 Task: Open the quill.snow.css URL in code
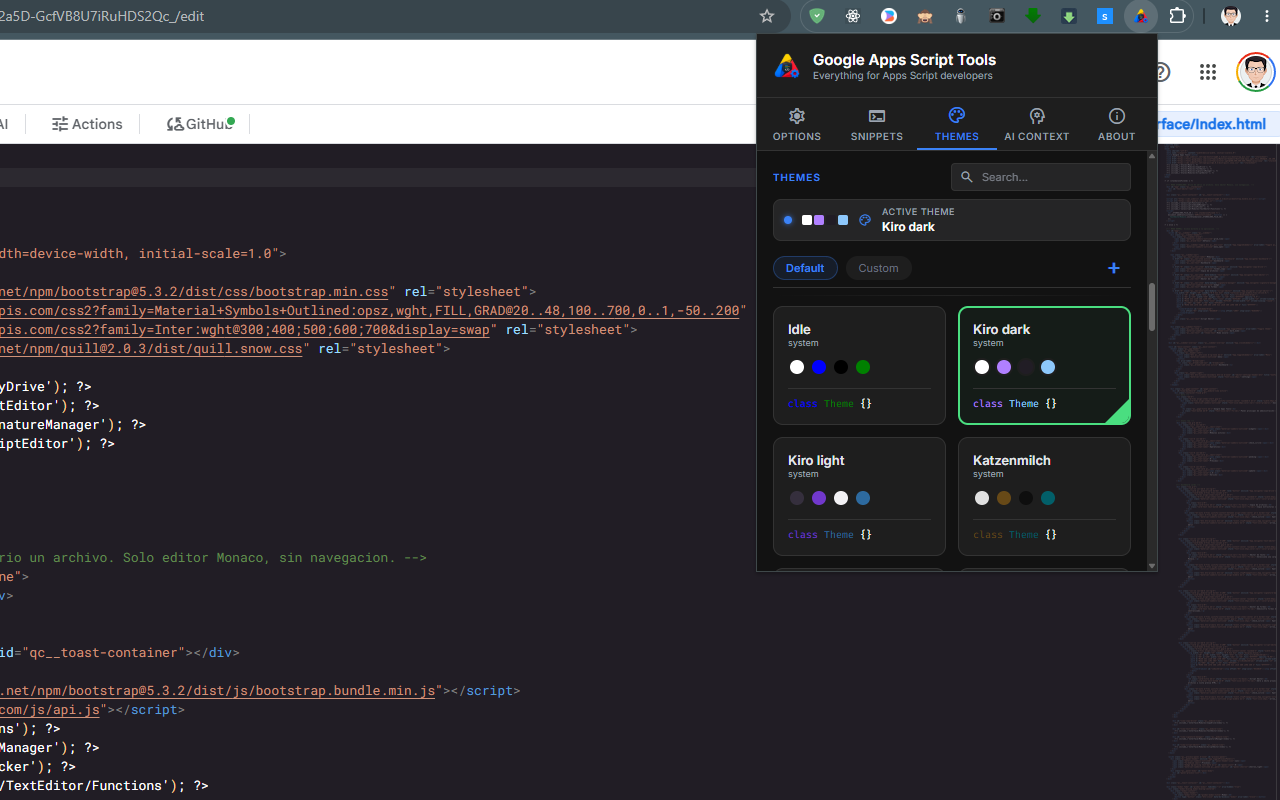(151, 349)
